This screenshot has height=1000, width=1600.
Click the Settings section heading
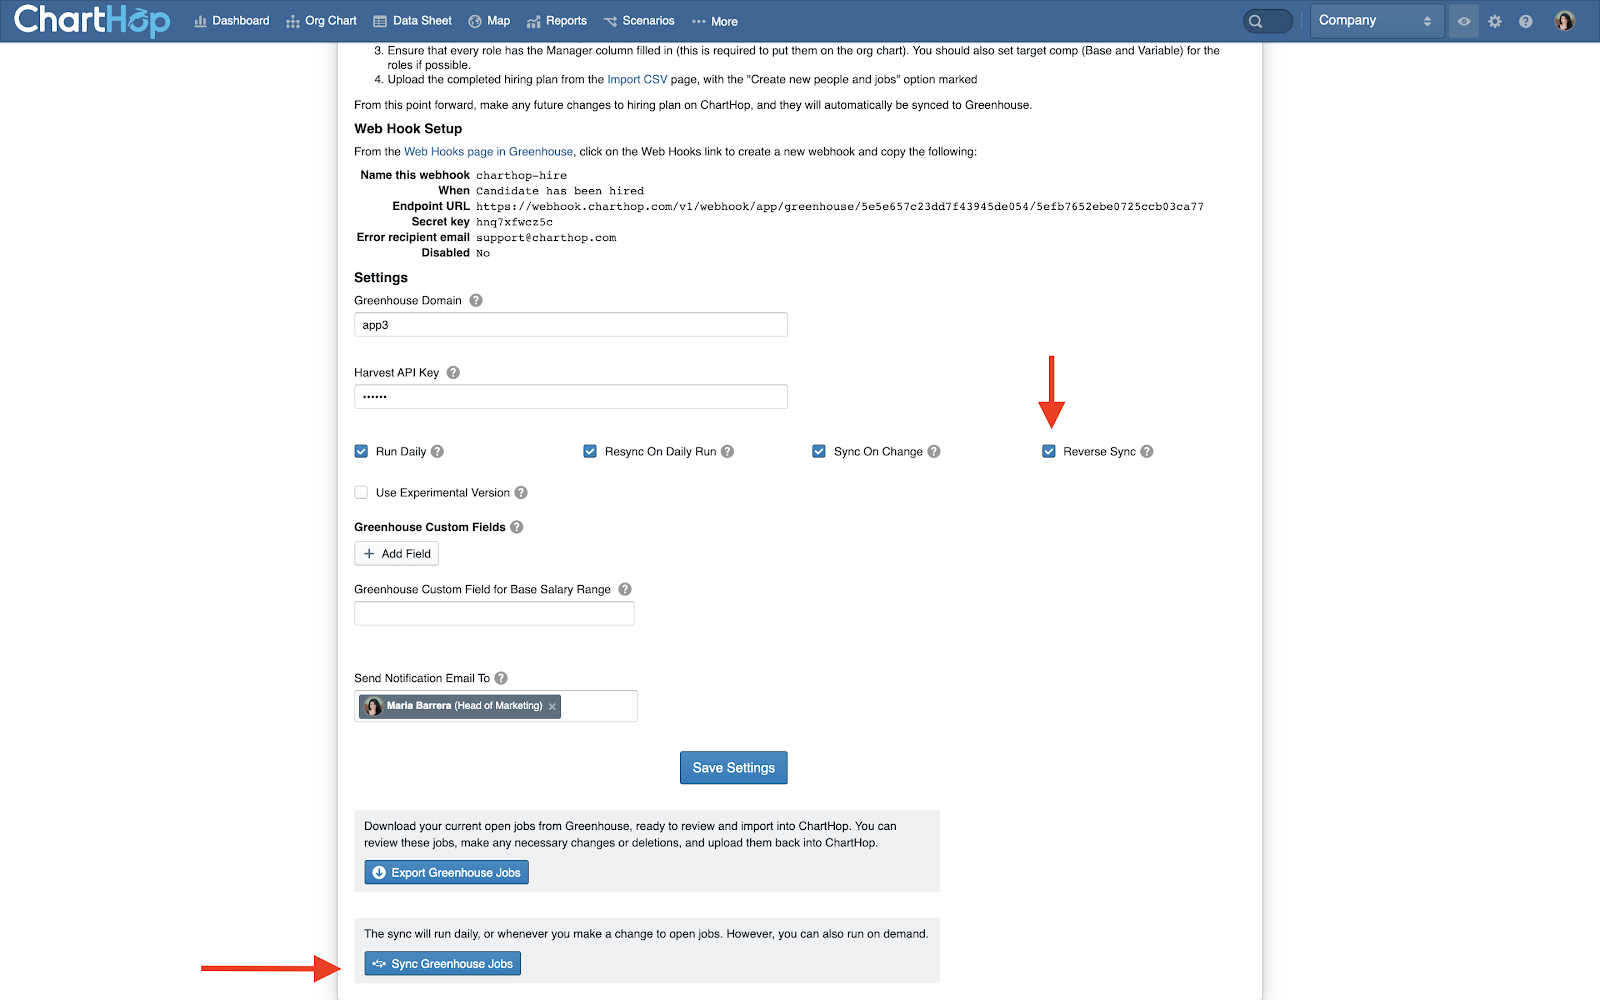(381, 278)
